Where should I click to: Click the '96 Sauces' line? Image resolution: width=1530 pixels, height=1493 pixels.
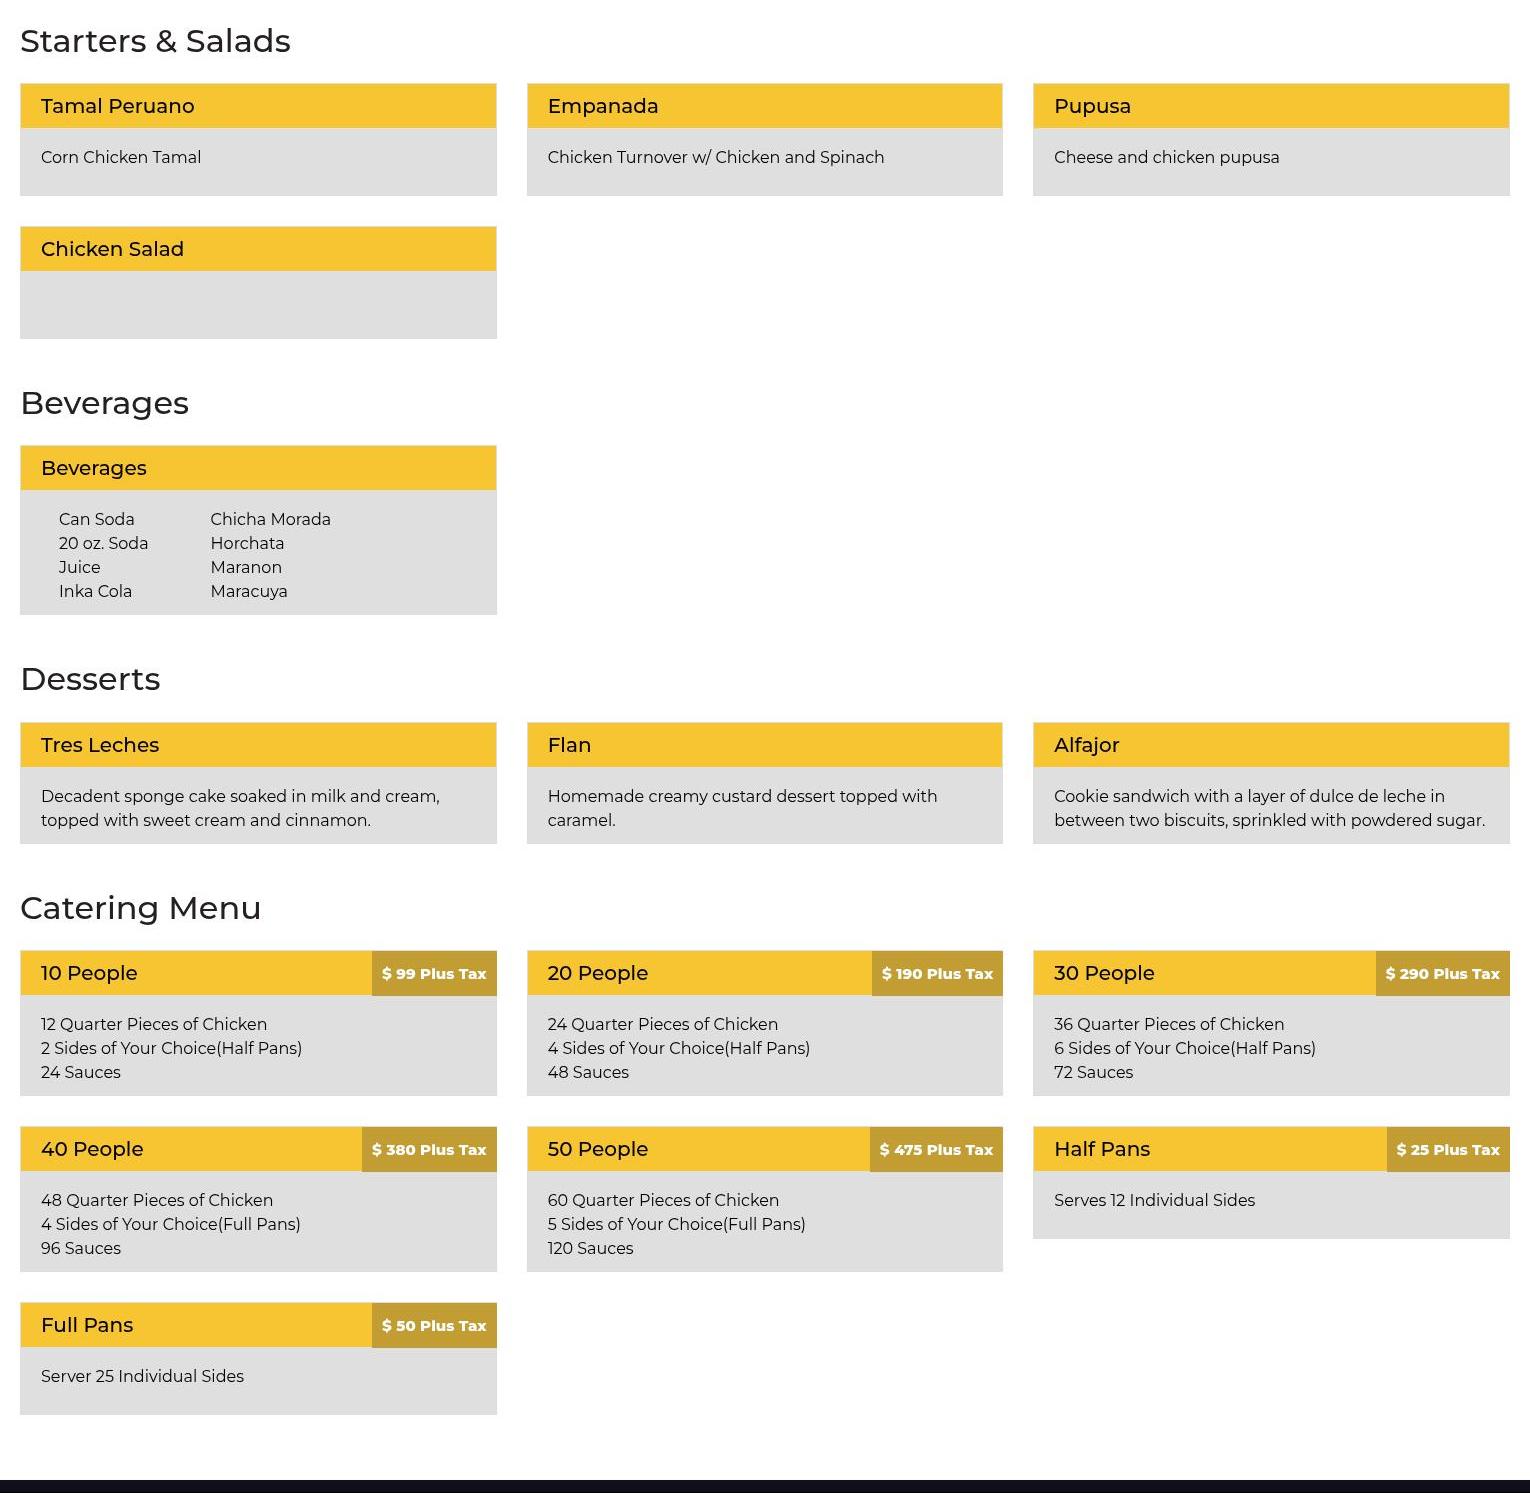(81, 1248)
